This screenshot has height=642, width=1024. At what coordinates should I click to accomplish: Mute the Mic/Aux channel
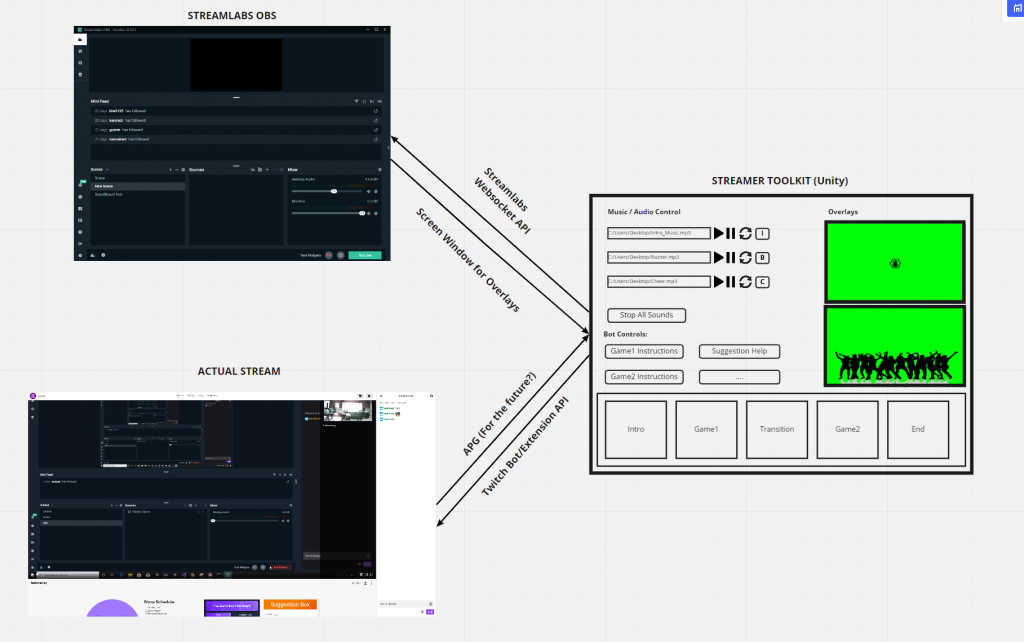tap(369, 213)
